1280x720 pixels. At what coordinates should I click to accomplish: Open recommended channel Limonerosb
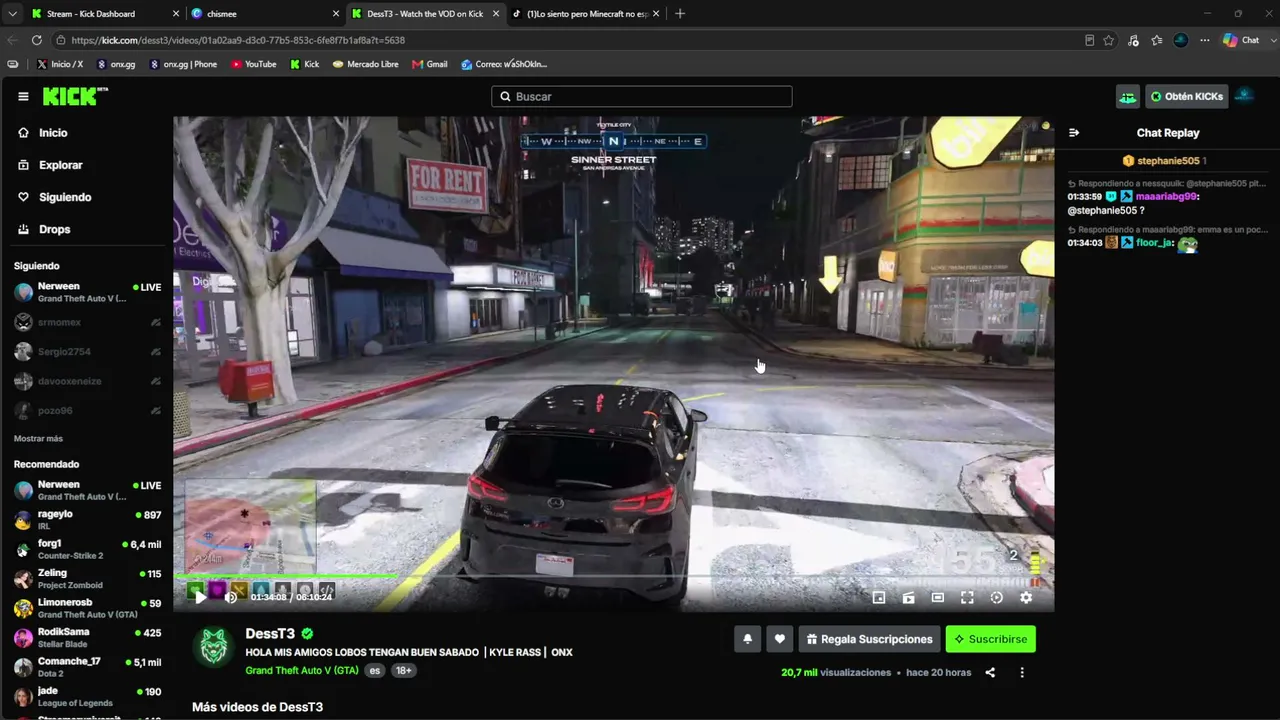coord(87,608)
